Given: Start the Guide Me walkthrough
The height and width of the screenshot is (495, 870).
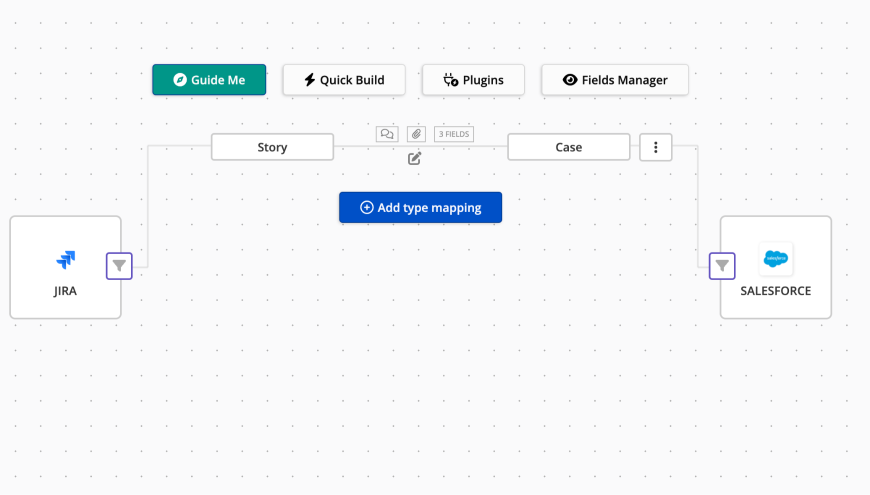Looking at the screenshot, I should (x=209, y=80).
